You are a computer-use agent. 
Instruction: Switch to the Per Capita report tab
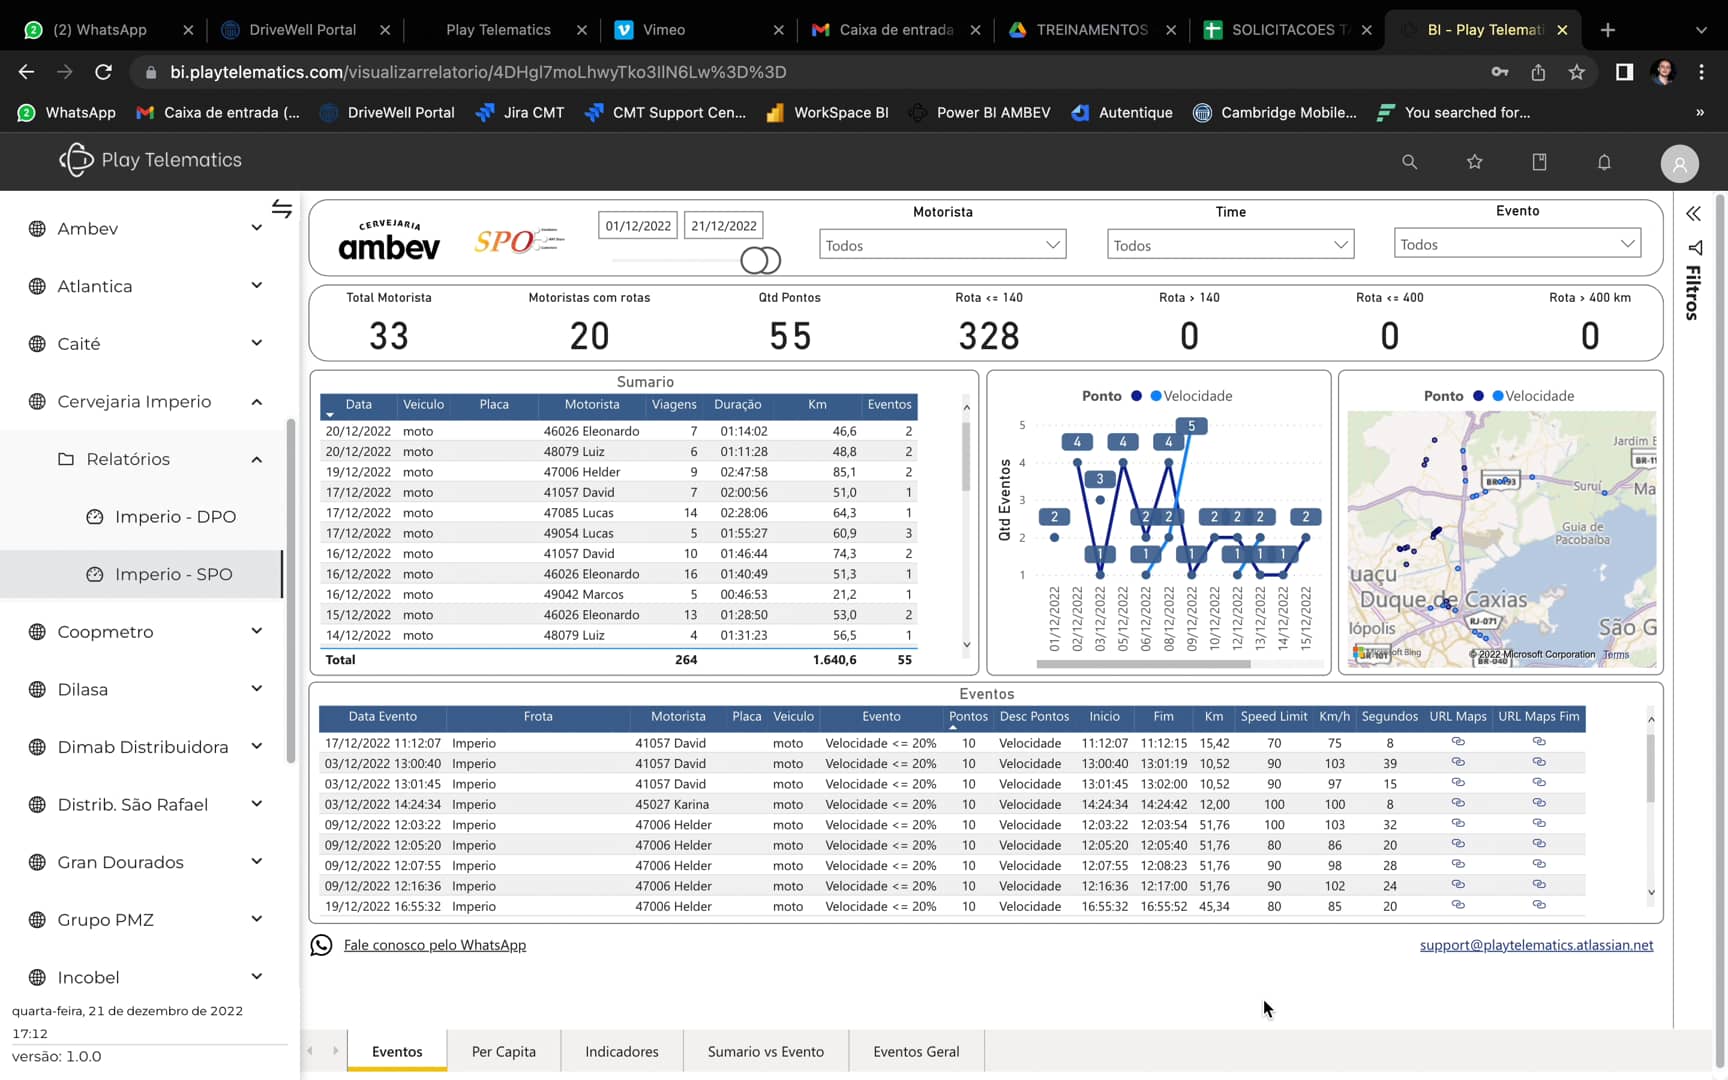504,1051
